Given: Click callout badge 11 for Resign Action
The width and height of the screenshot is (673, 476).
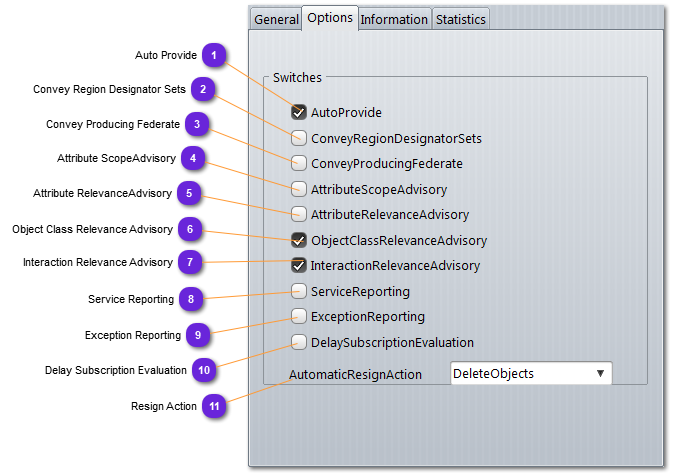Looking at the screenshot, I should pyautogui.click(x=213, y=406).
